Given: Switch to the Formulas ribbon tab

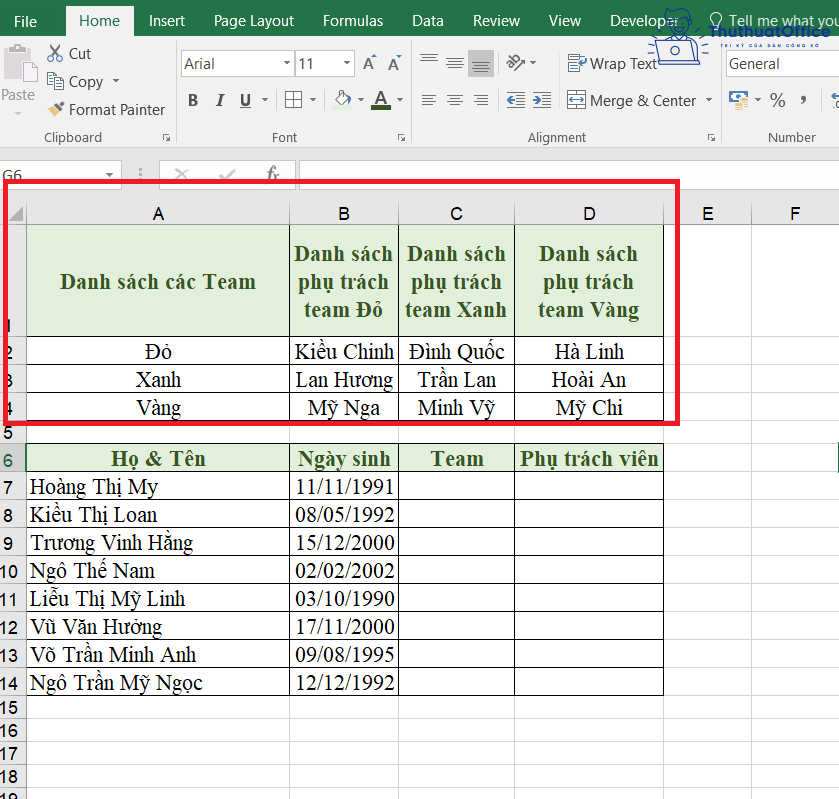Looking at the screenshot, I should (x=352, y=20).
